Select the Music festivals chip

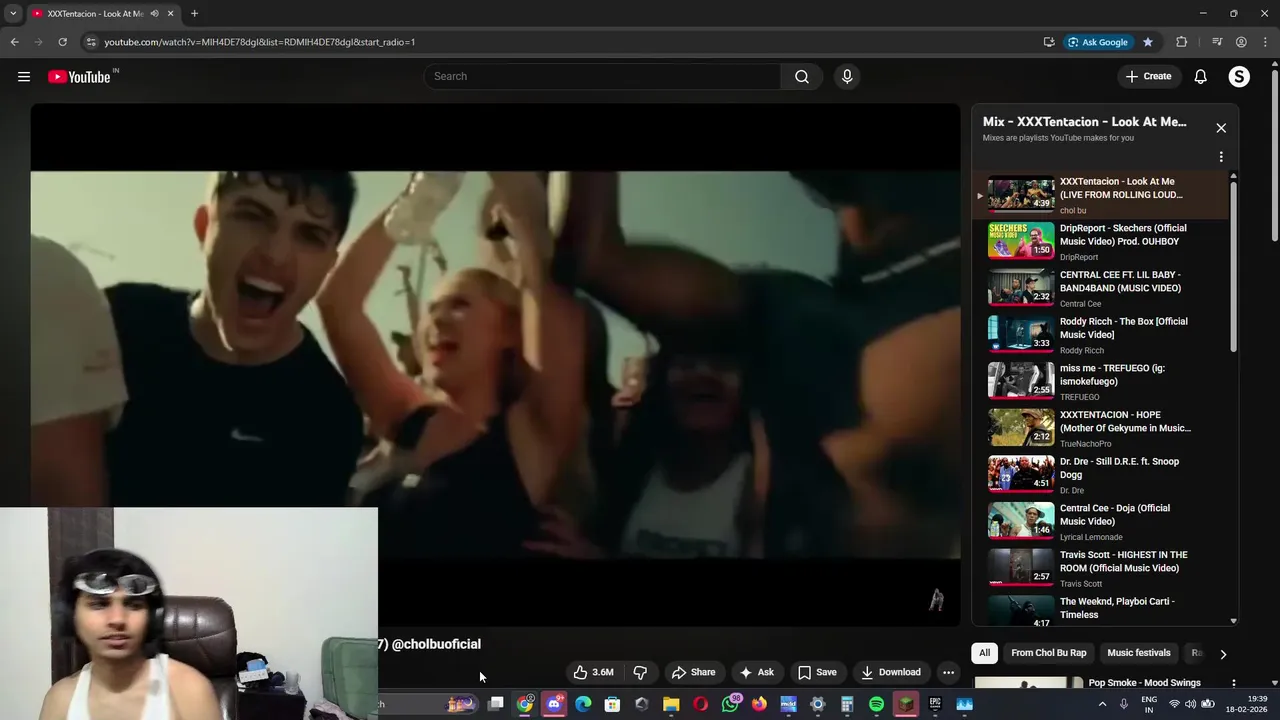pos(1138,653)
